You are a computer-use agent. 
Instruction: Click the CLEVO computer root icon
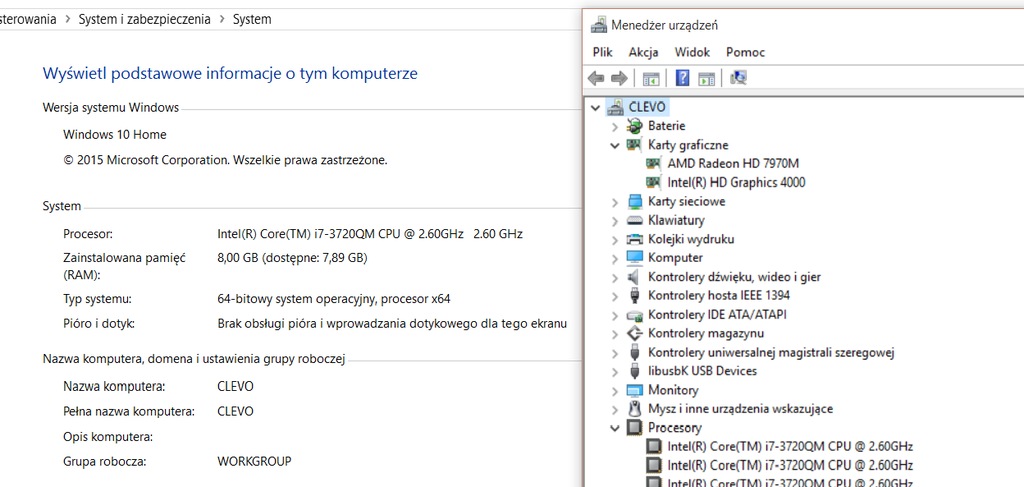[x=615, y=106]
